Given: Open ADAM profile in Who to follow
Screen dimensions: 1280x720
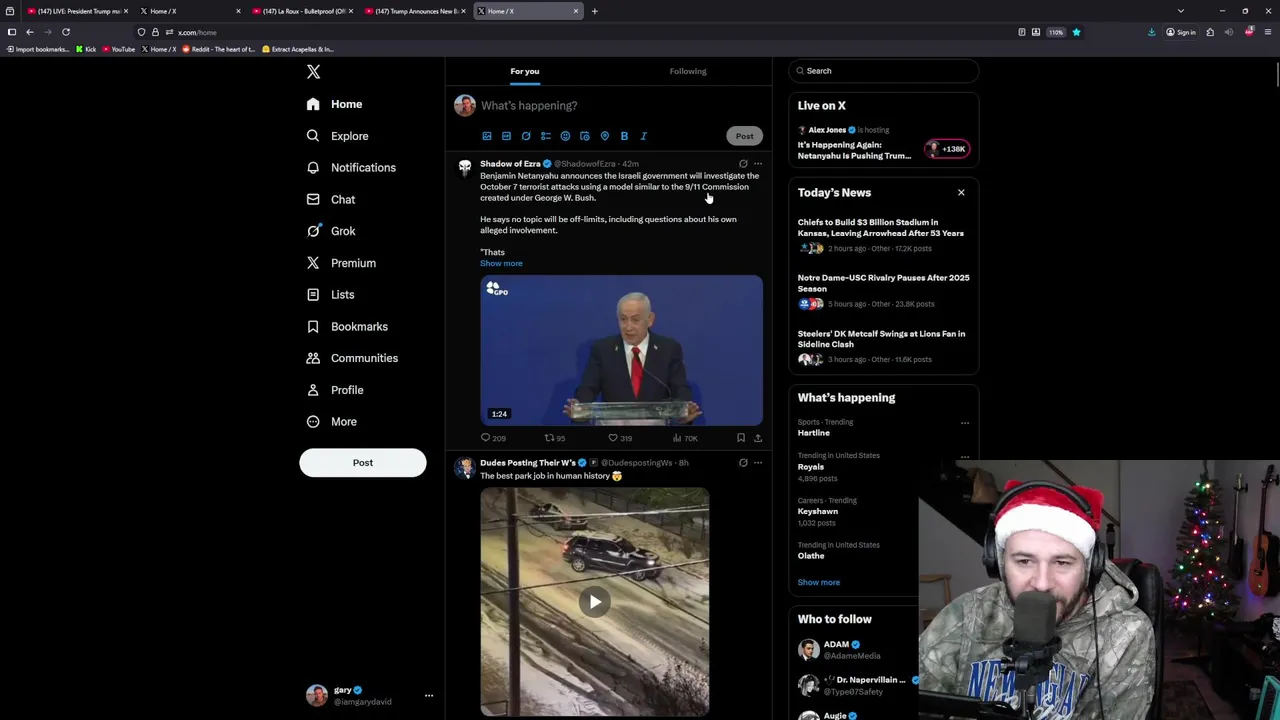Looking at the screenshot, I should (x=837, y=645).
